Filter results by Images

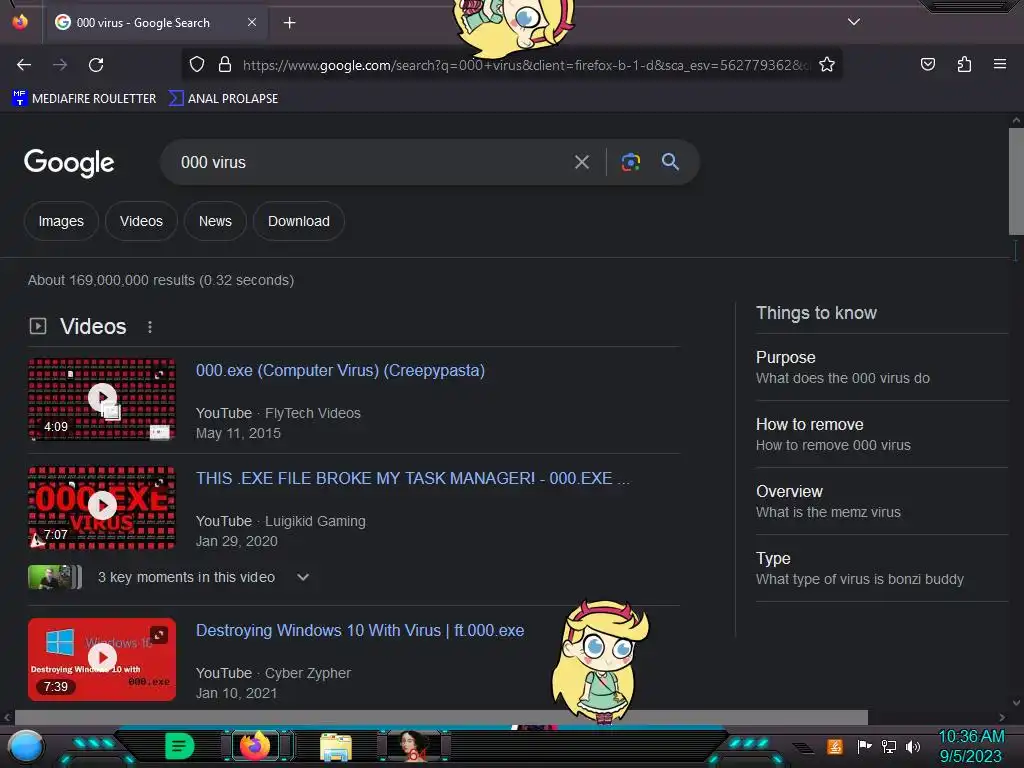tap(61, 221)
